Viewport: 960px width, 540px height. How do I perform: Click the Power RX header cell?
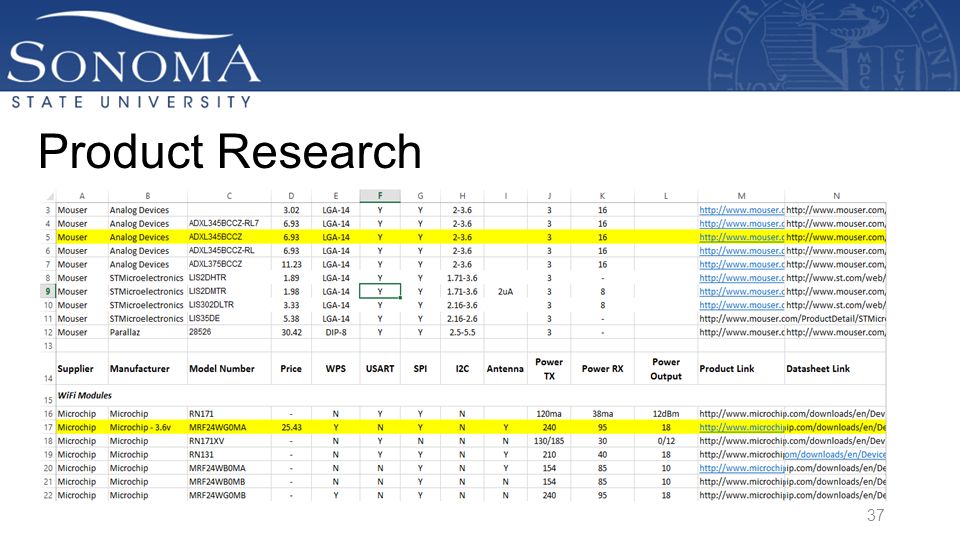602,369
